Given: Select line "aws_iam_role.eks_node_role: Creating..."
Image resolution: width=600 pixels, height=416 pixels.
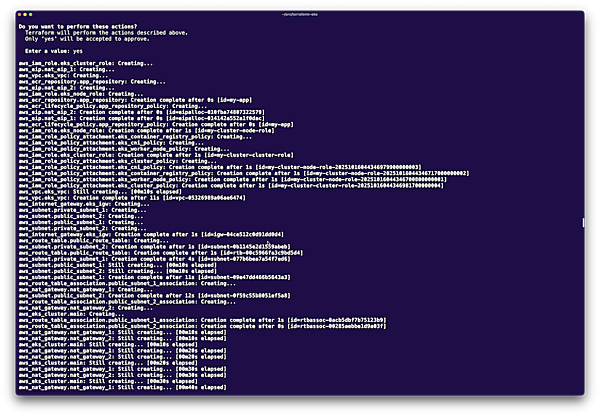Looking at the screenshot, I should click(x=81, y=94).
